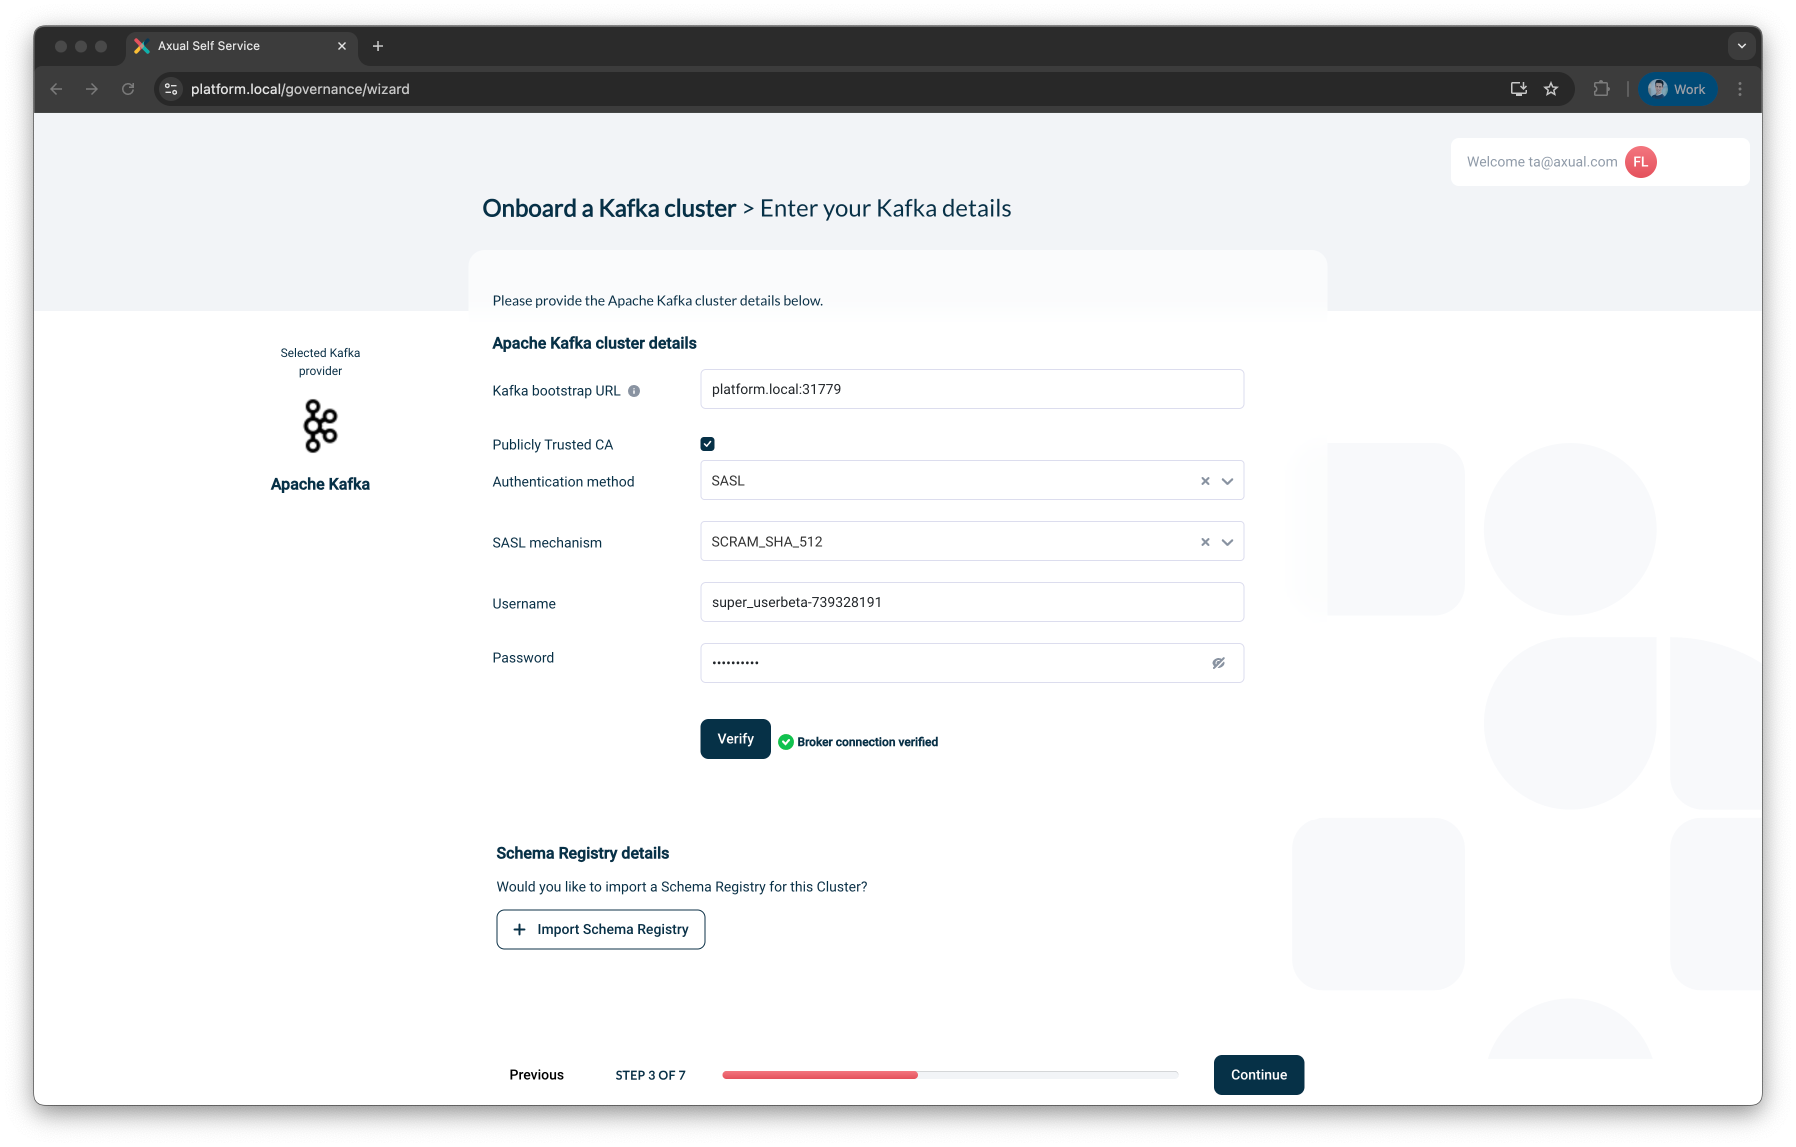Click Import Schema Registry
The width and height of the screenshot is (1796, 1147).
coord(600,929)
